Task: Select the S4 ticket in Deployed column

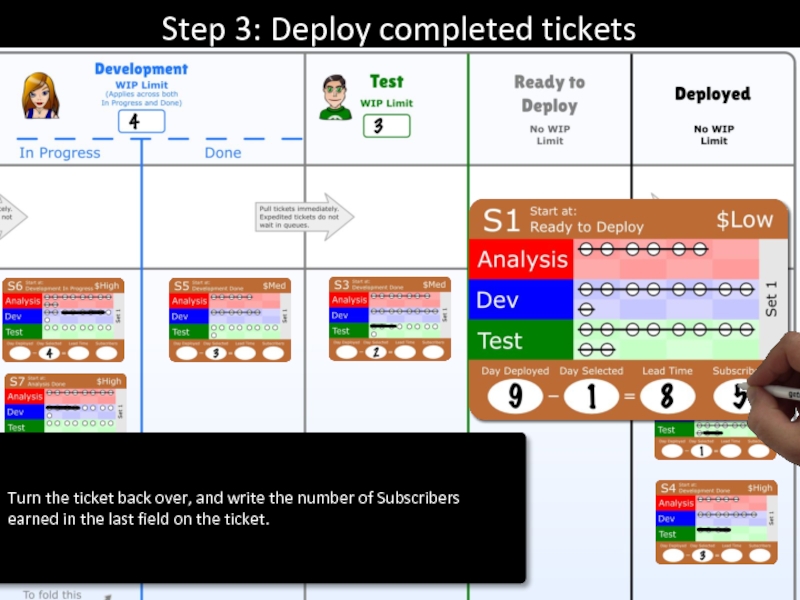Action: coord(716,522)
